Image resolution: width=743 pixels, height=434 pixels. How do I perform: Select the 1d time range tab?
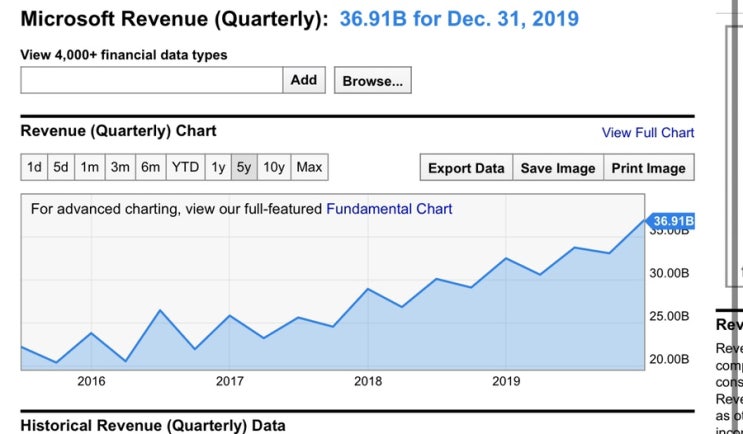pos(34,167)
